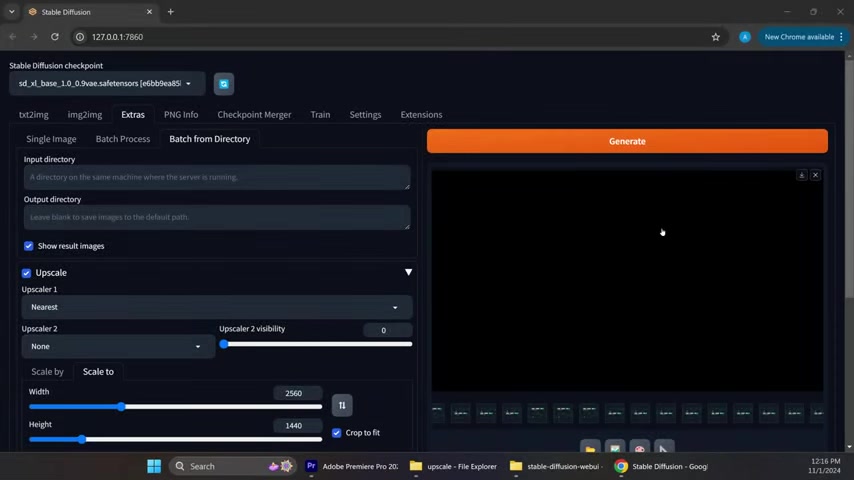Select the Scale by tab

47,372
